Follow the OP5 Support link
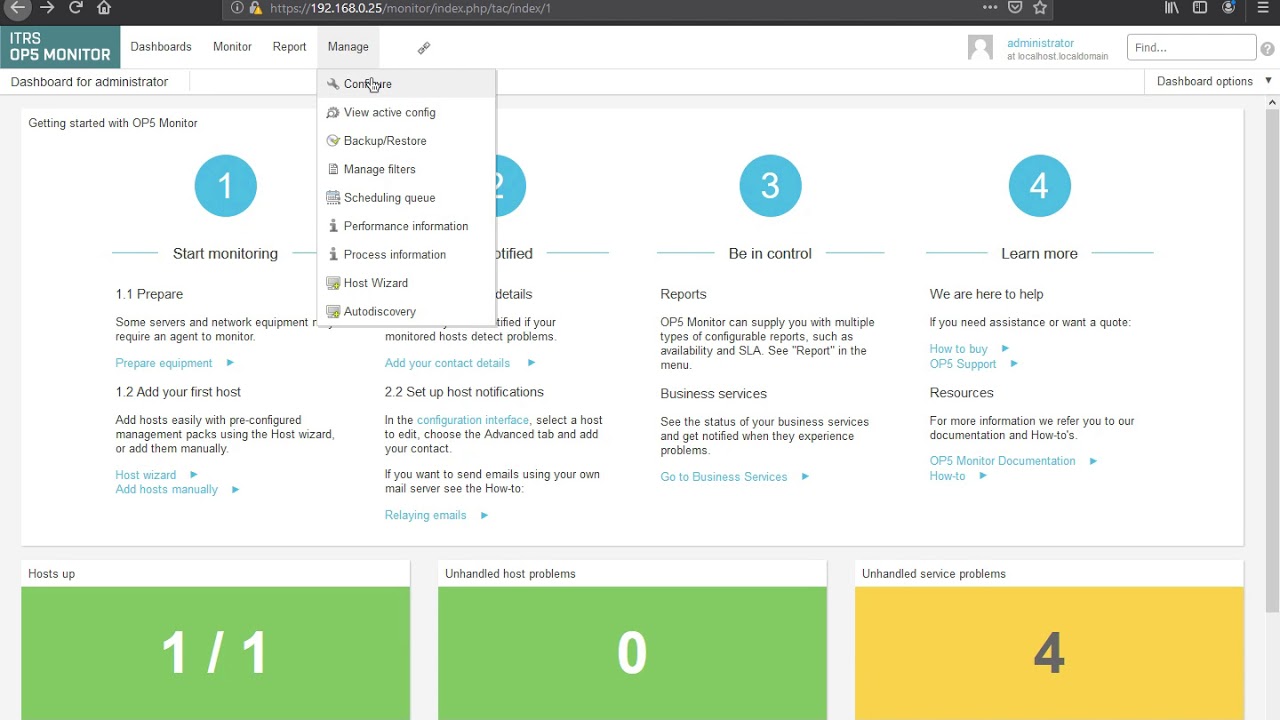The image size is (1280, 720). 963,364
